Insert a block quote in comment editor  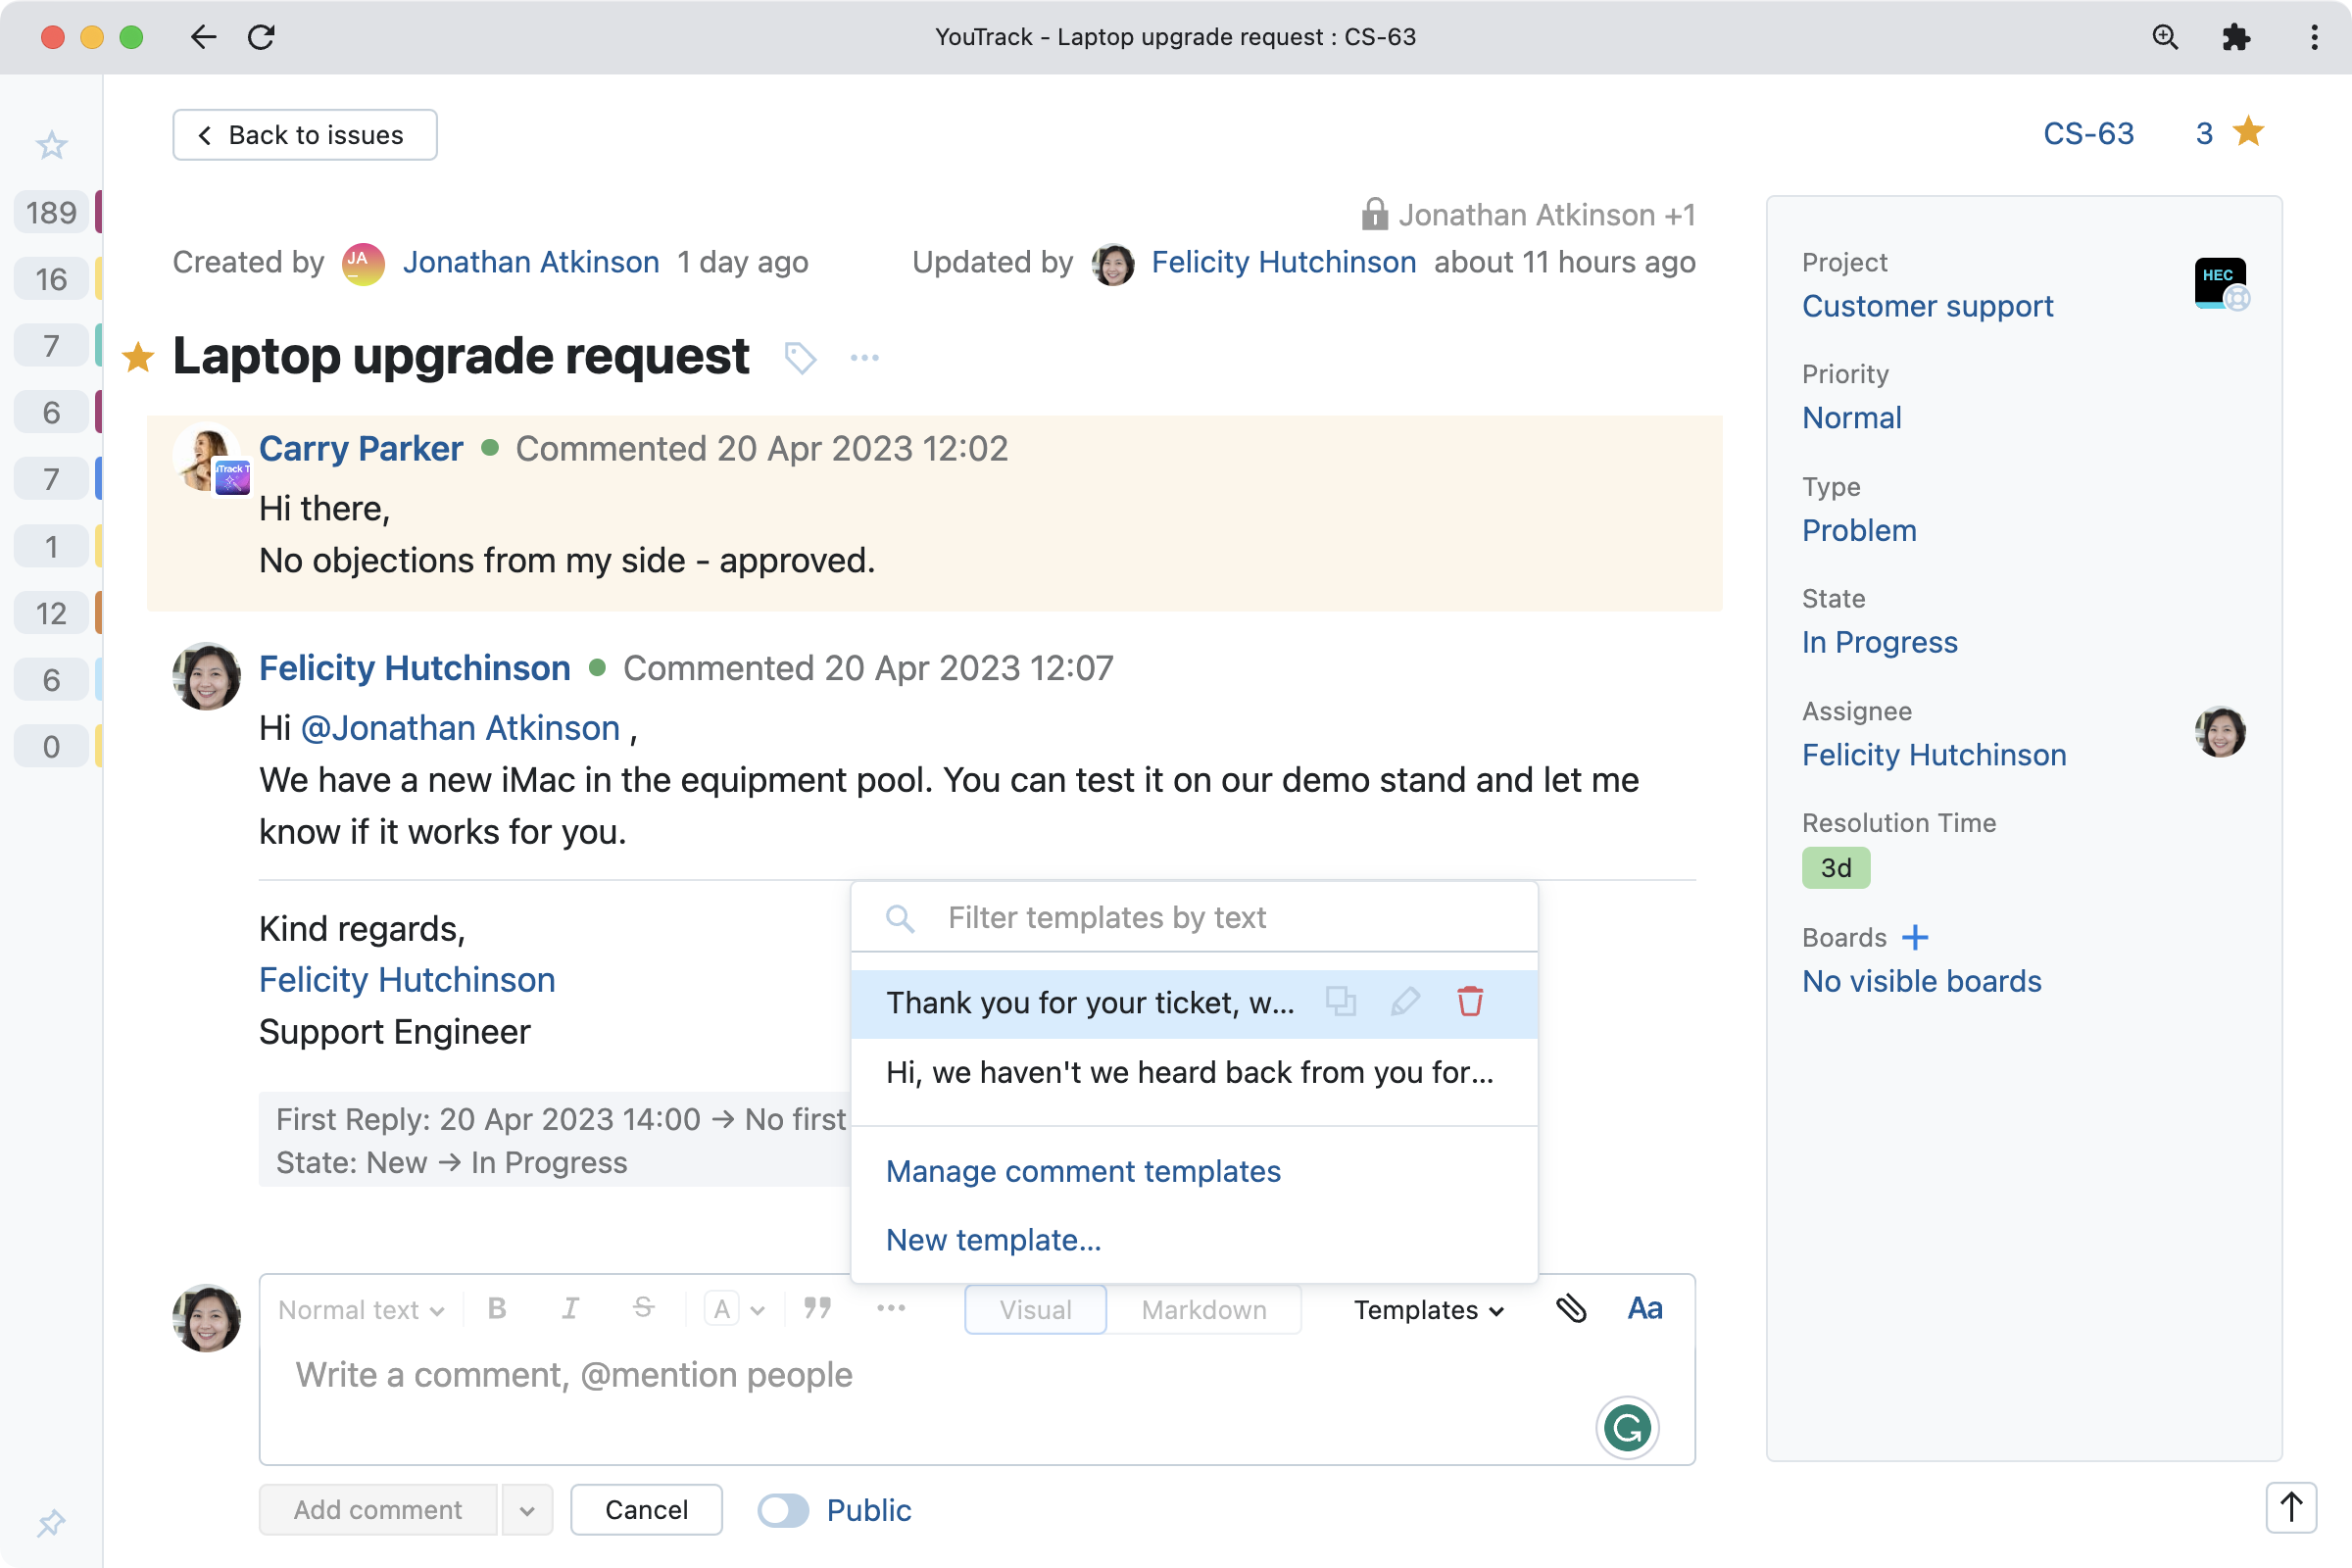click(x=817, y=1309)
